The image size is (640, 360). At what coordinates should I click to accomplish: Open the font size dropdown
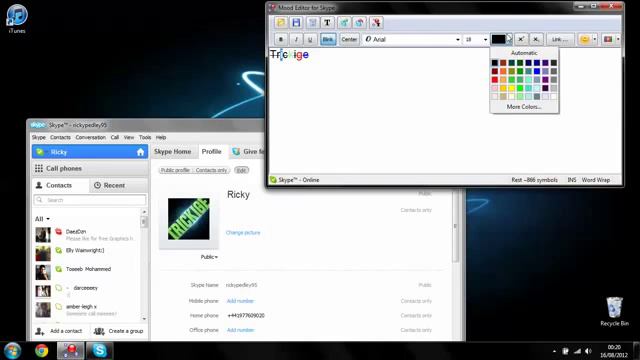(x=485, y=40)
